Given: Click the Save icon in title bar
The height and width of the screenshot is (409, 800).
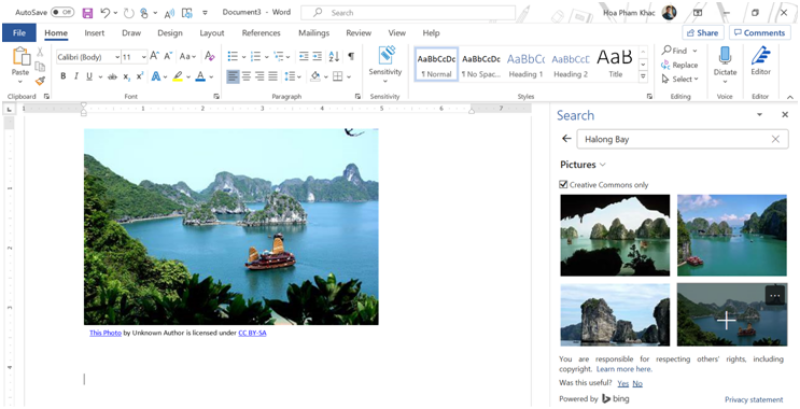Looking at the screenshot, I should tap(87, 13).
